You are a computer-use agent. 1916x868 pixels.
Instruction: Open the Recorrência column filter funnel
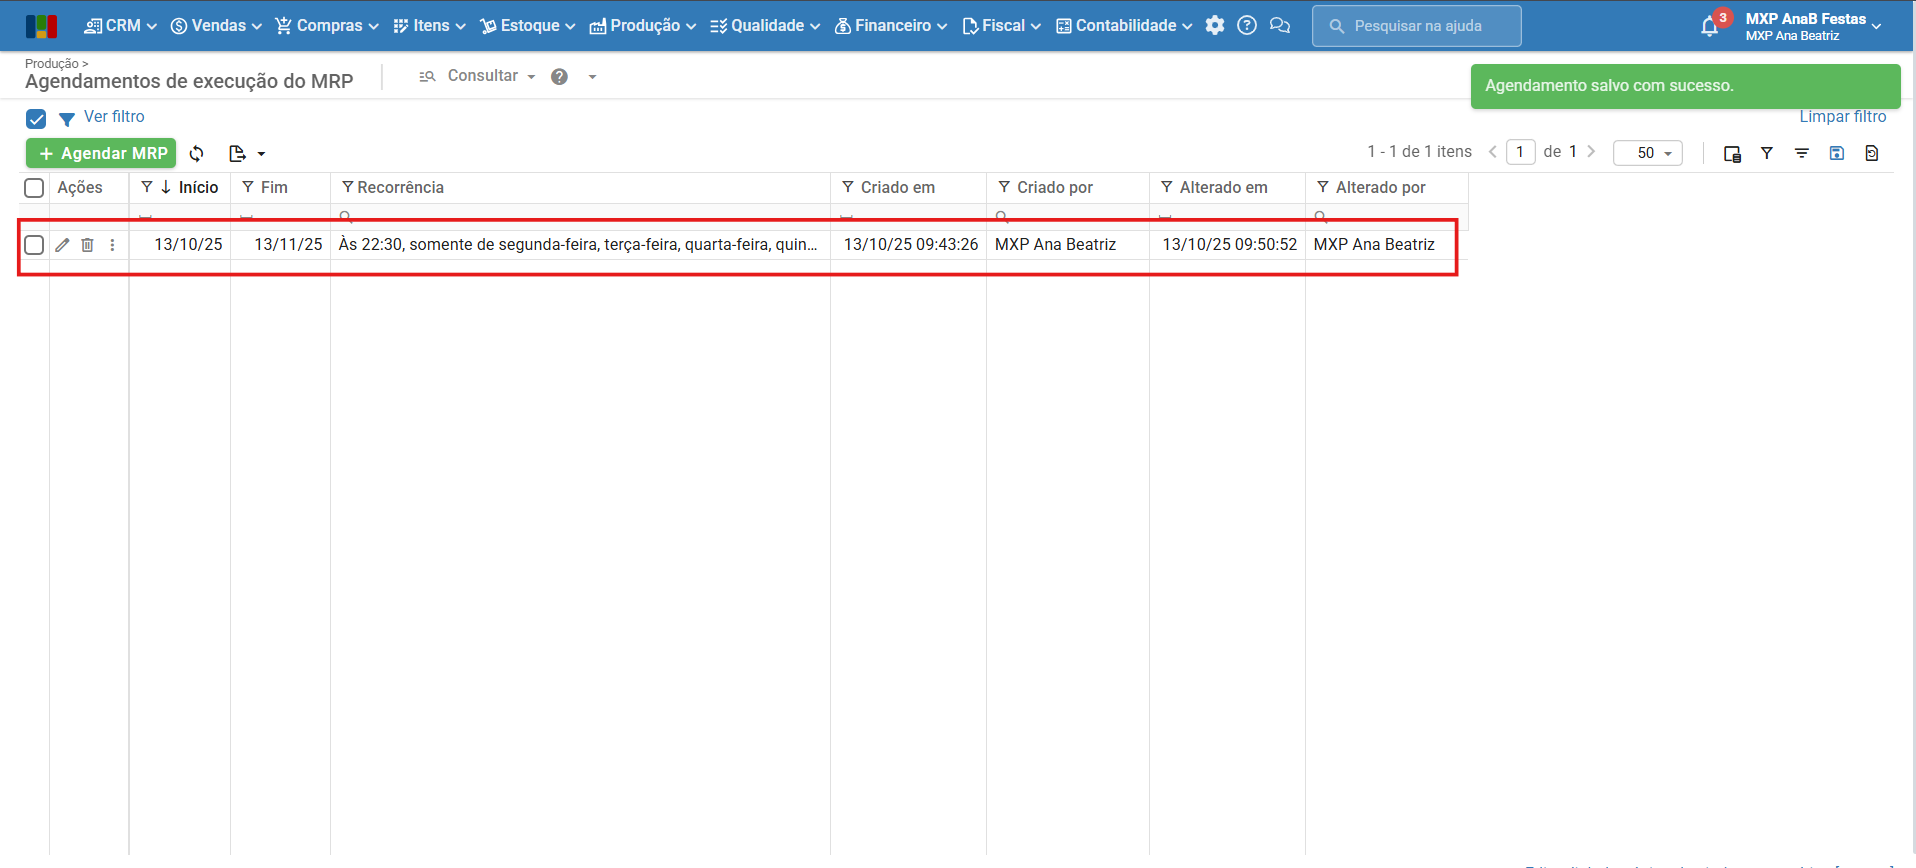[347, 187]
